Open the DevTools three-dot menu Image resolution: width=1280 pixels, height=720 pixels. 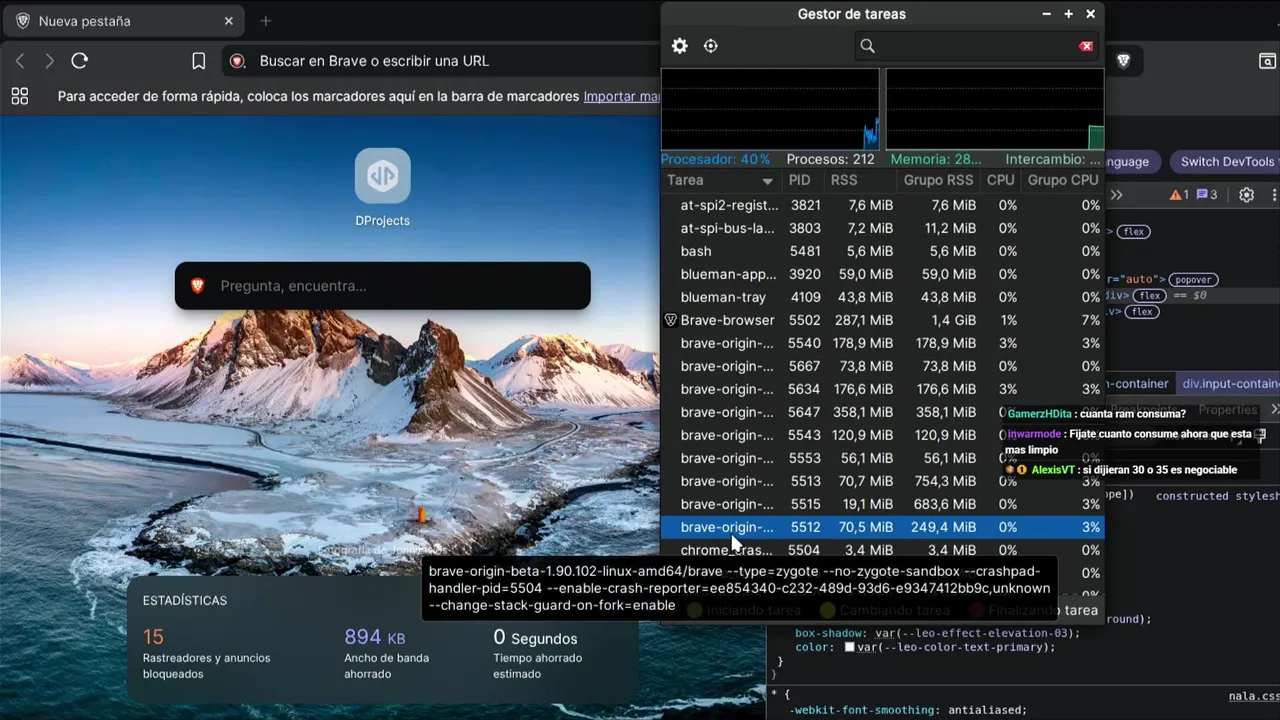point(1275,195)
